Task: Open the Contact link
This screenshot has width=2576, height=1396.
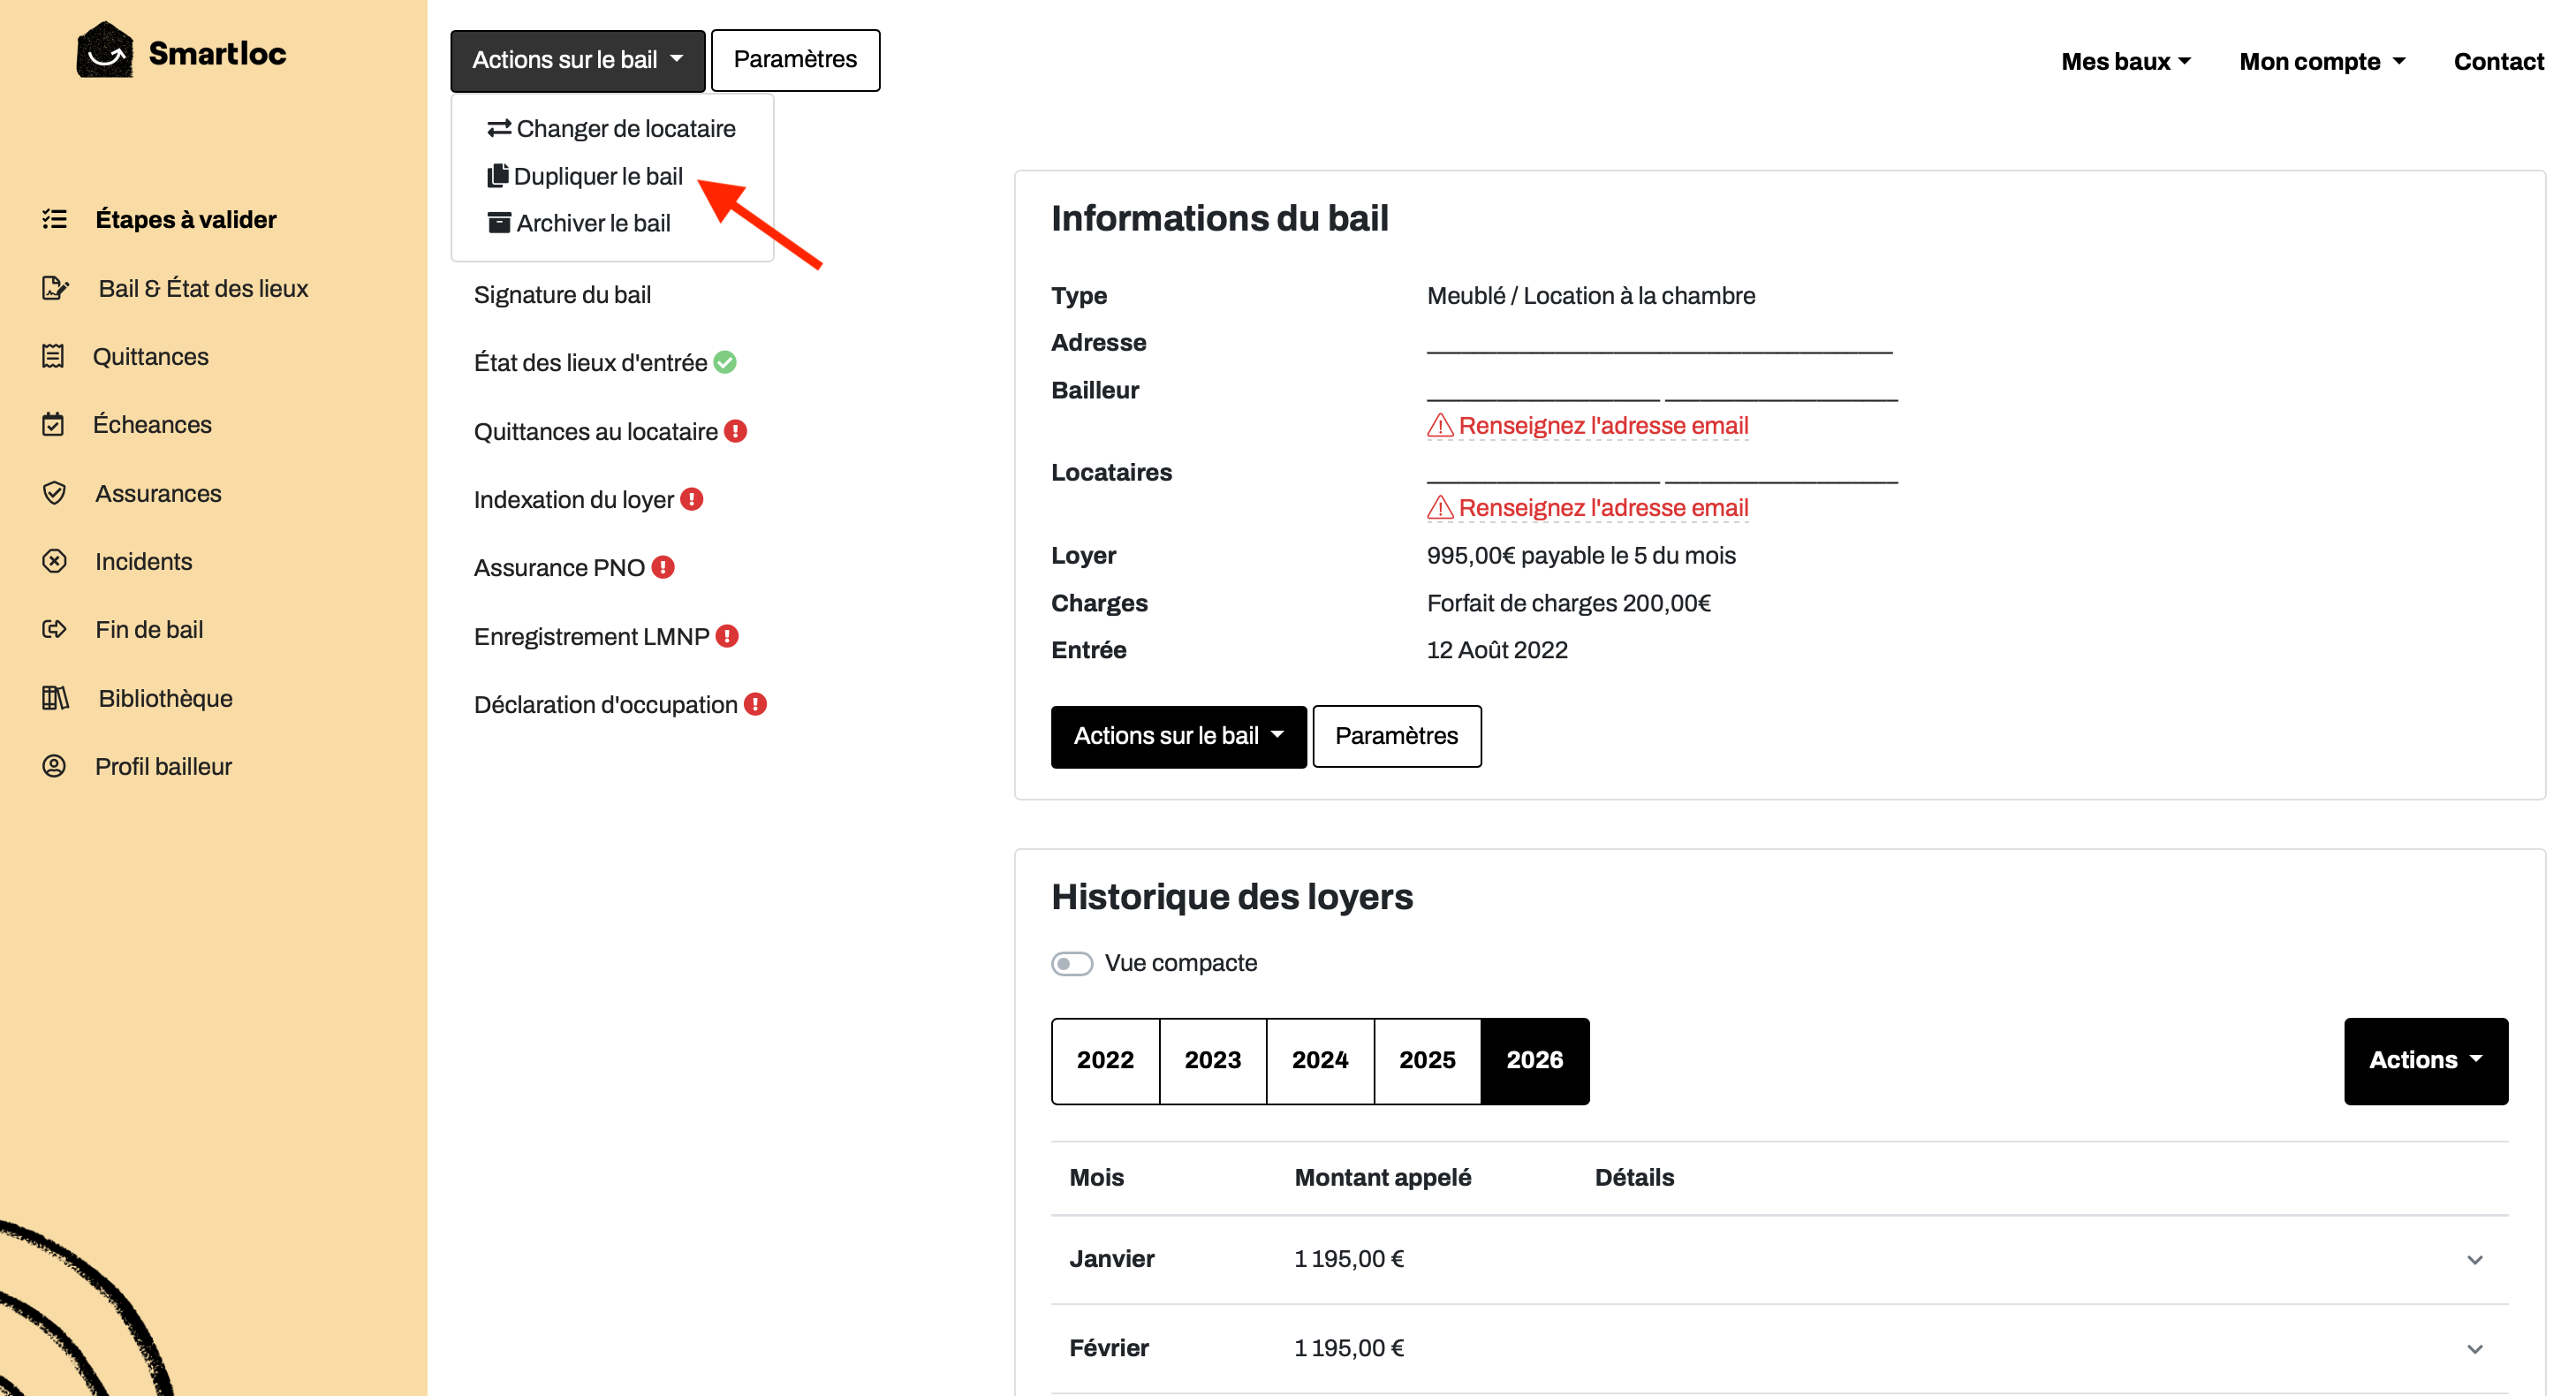Action: (2498, 61)
